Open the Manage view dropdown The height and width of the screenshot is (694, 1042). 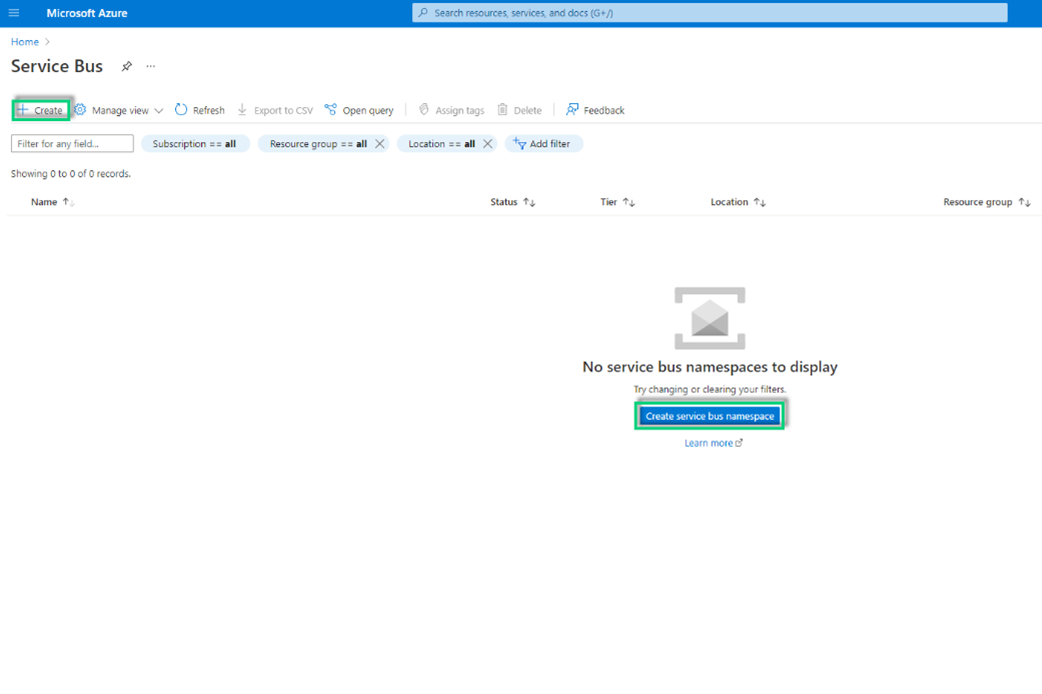(x=120, y=110)
